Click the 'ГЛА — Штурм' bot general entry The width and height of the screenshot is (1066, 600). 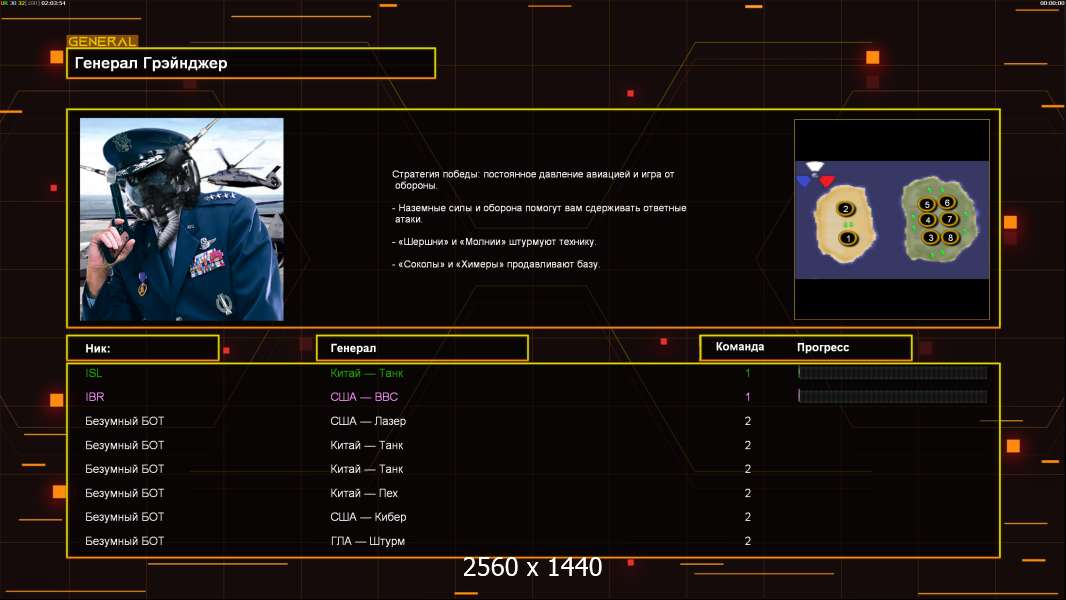(x=368, y=541)
